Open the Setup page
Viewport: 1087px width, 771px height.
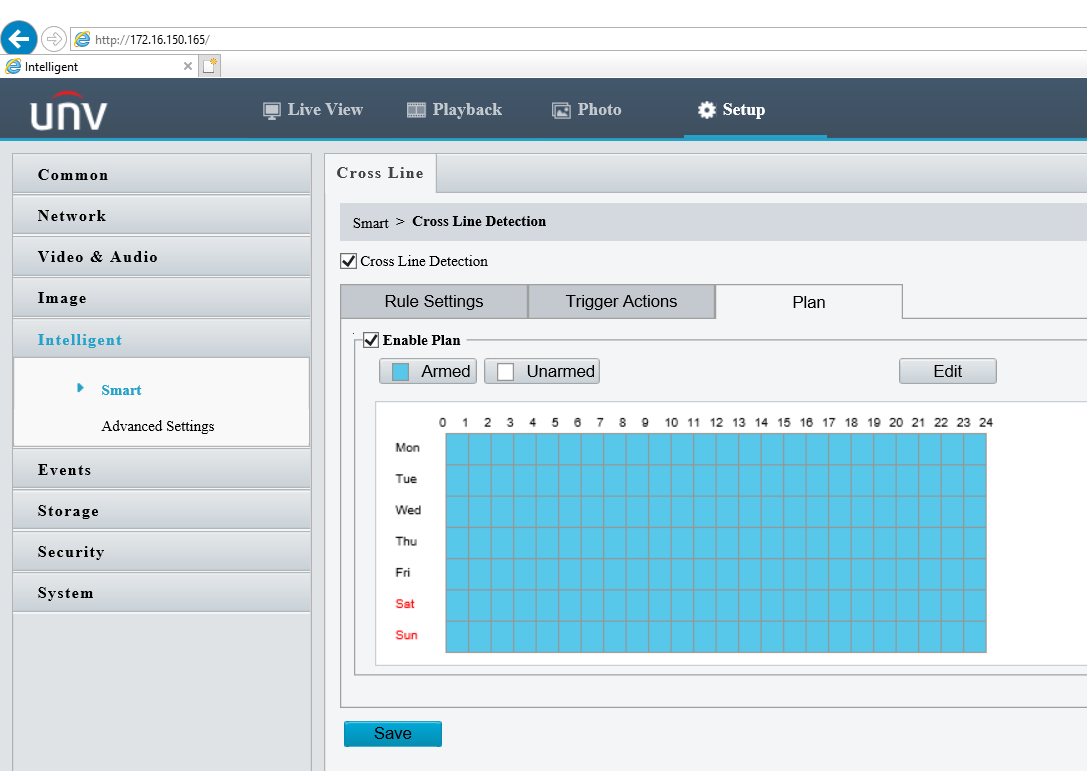(731, 110)
